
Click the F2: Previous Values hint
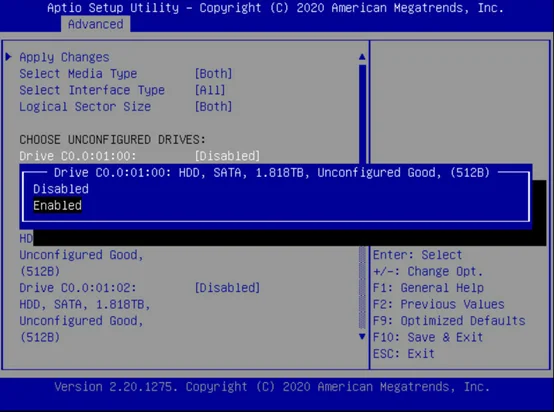point(438,304)
